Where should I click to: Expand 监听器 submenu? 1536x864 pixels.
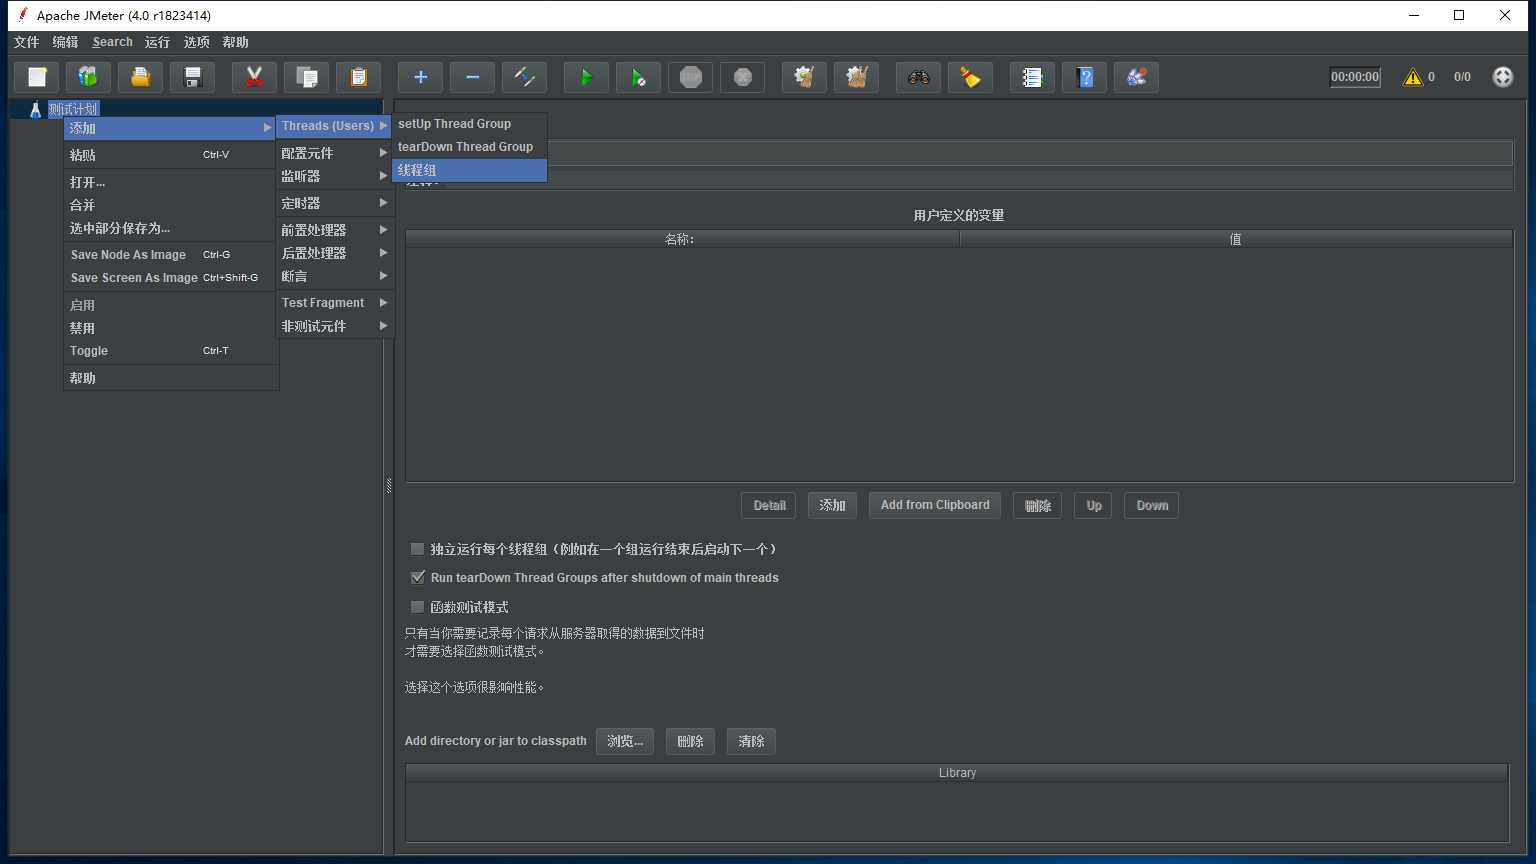pos(334,176)
